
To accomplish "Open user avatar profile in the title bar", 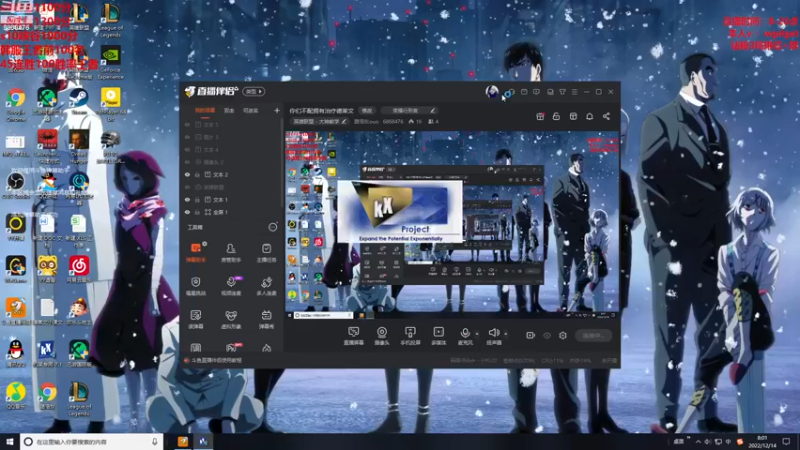I will point(492,91).
